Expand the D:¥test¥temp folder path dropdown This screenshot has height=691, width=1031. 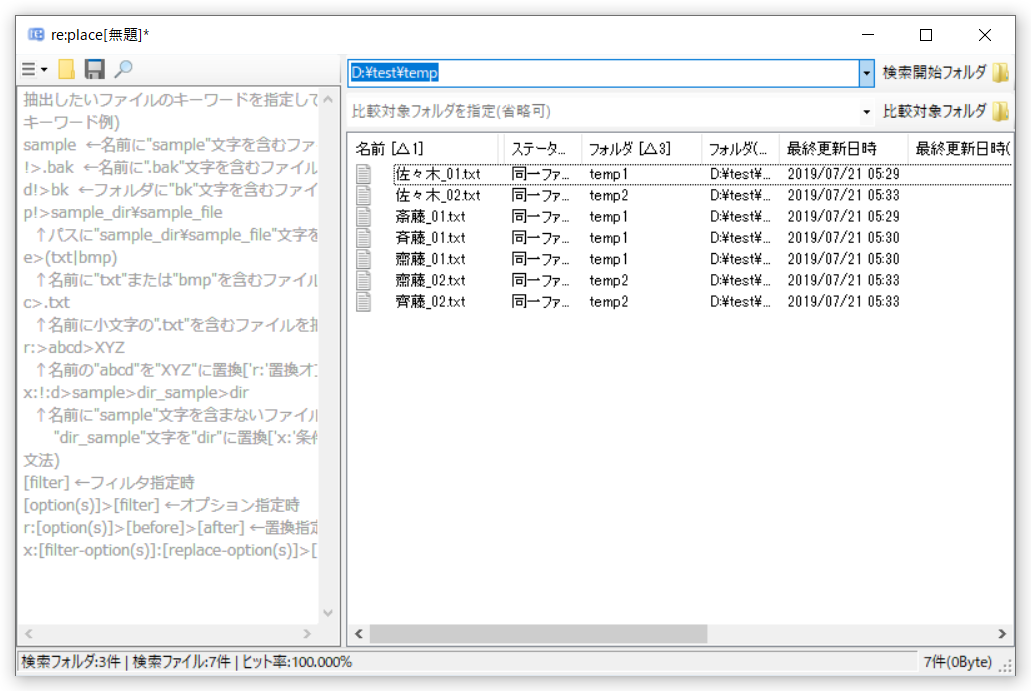[x=866, y=73]
